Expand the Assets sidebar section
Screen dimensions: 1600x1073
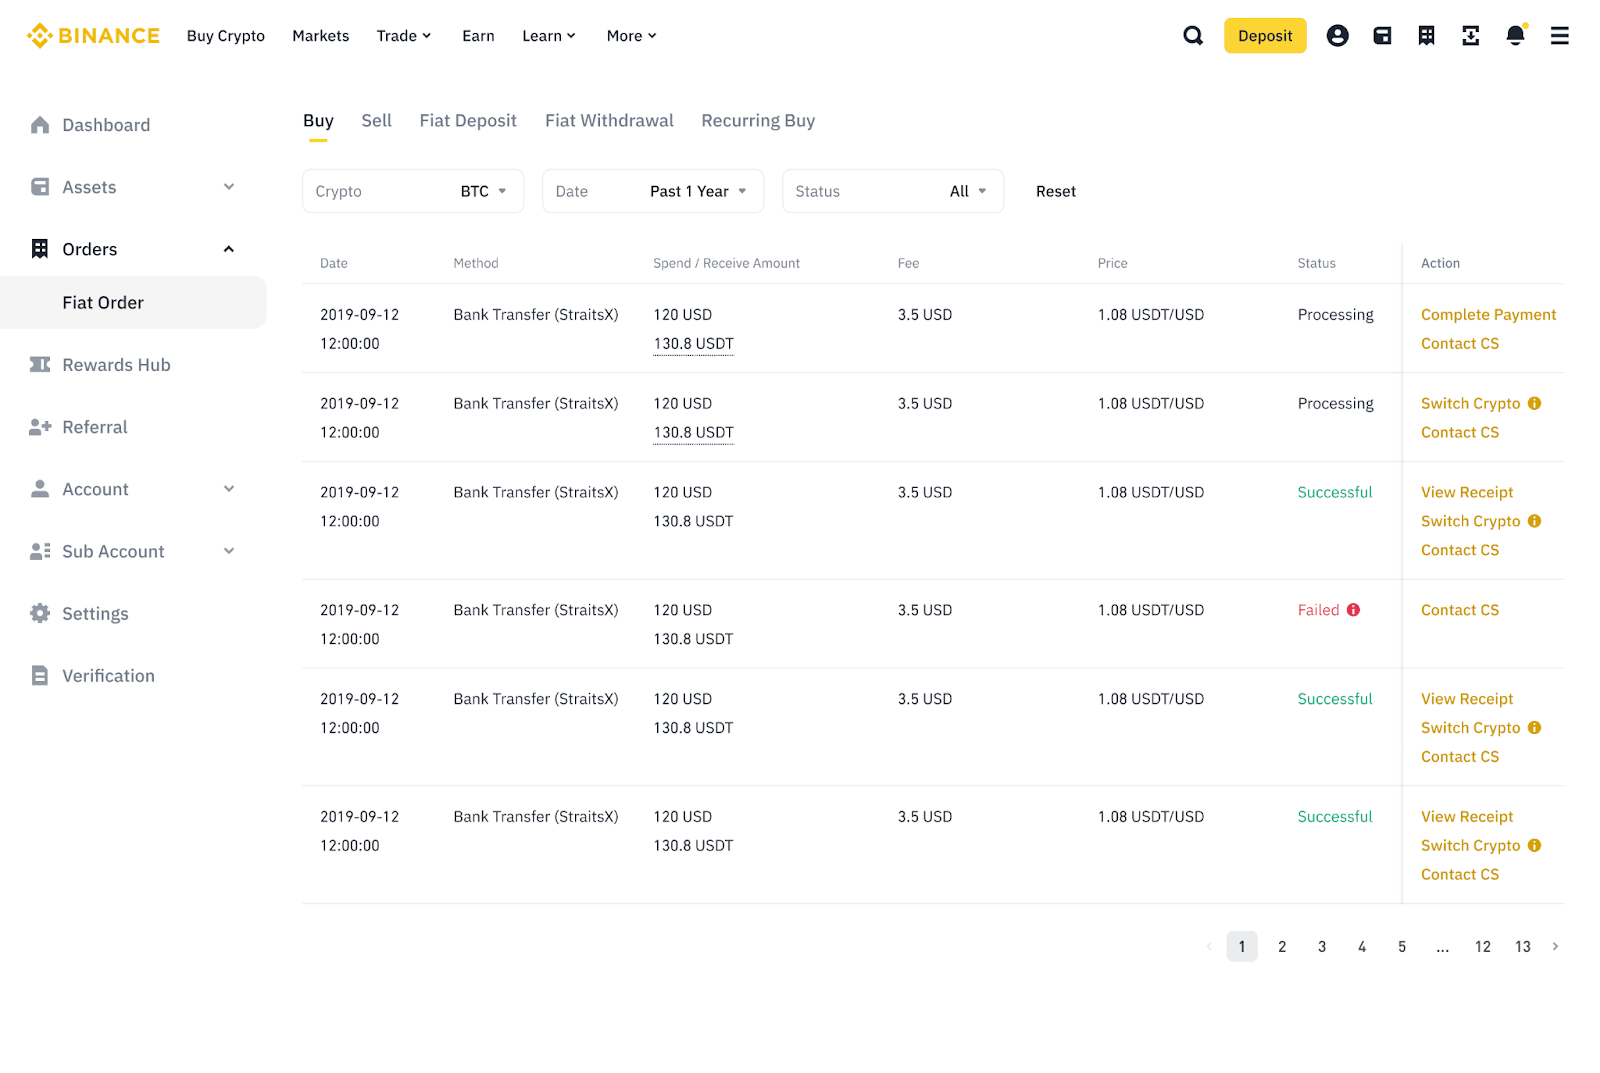[229, 187]
